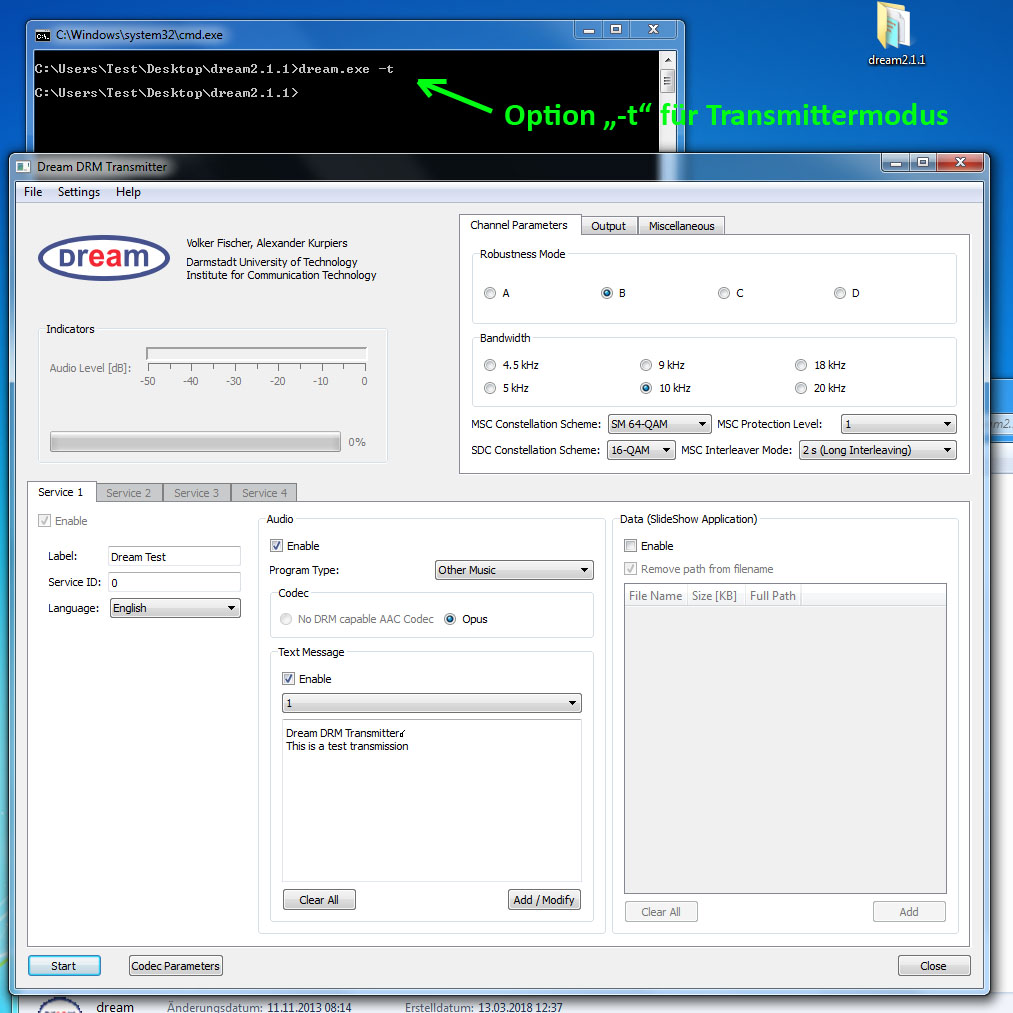This screenshot has width=1013, height=1013.
Task: Click the Label text field
Action: click(x=174, y=557)
